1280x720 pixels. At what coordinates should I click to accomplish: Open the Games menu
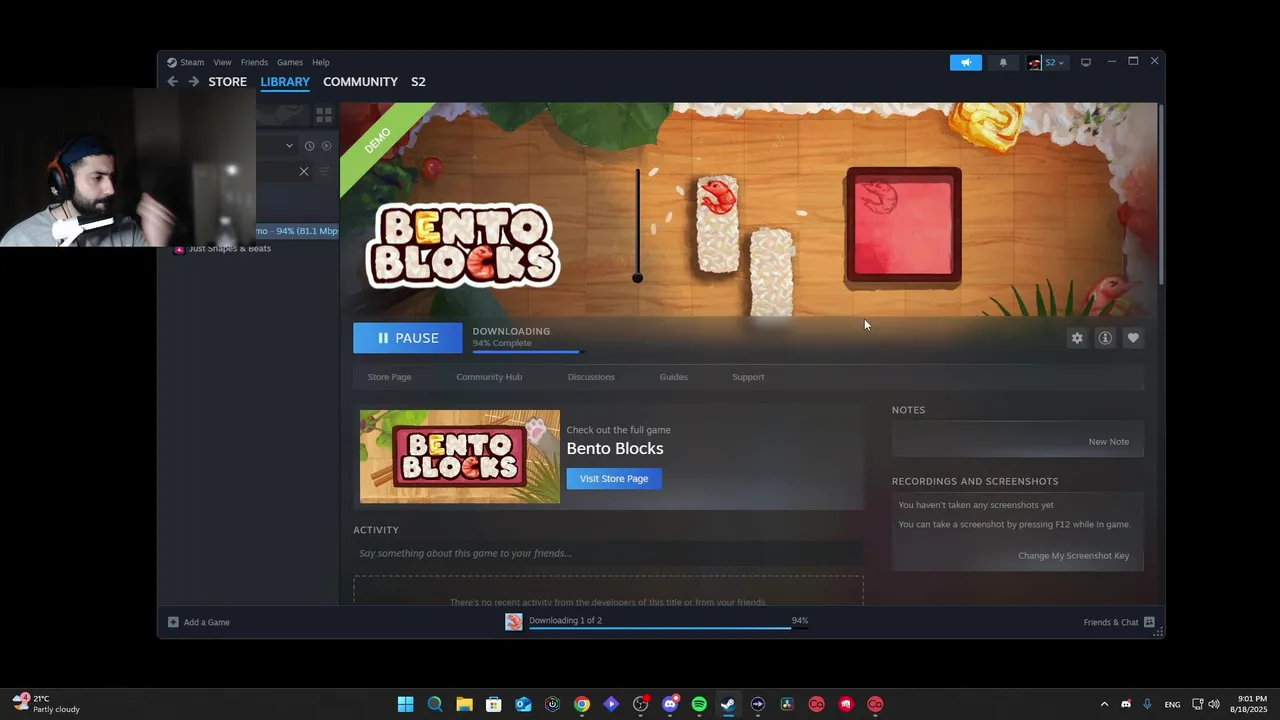click(290, 62)
